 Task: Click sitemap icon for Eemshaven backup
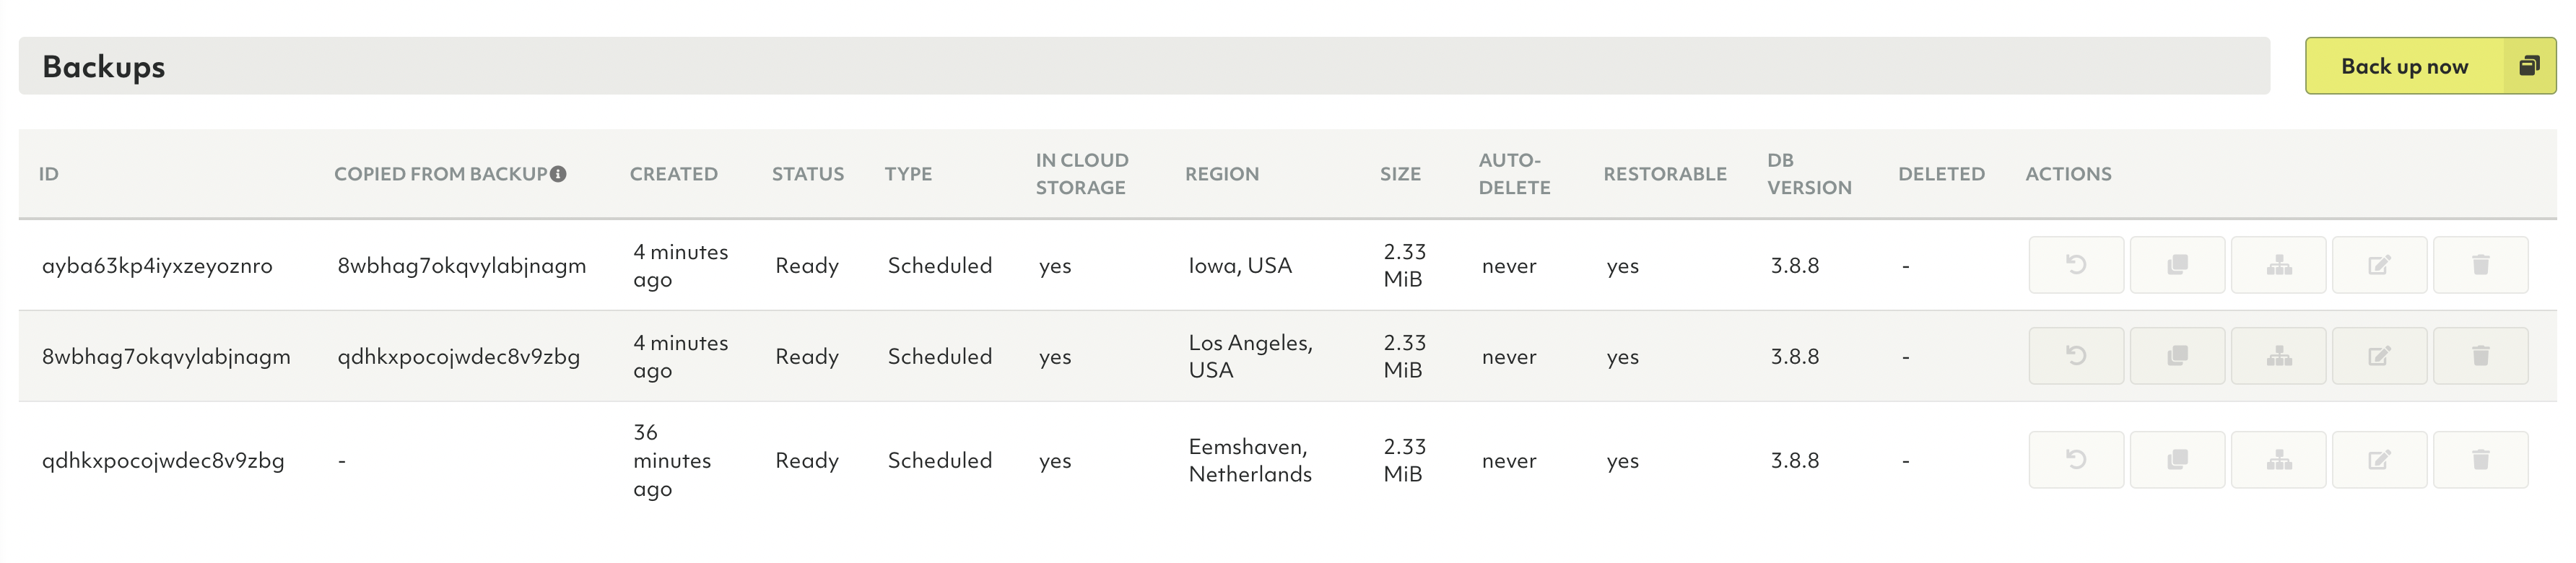click(x=2278, y=460)
